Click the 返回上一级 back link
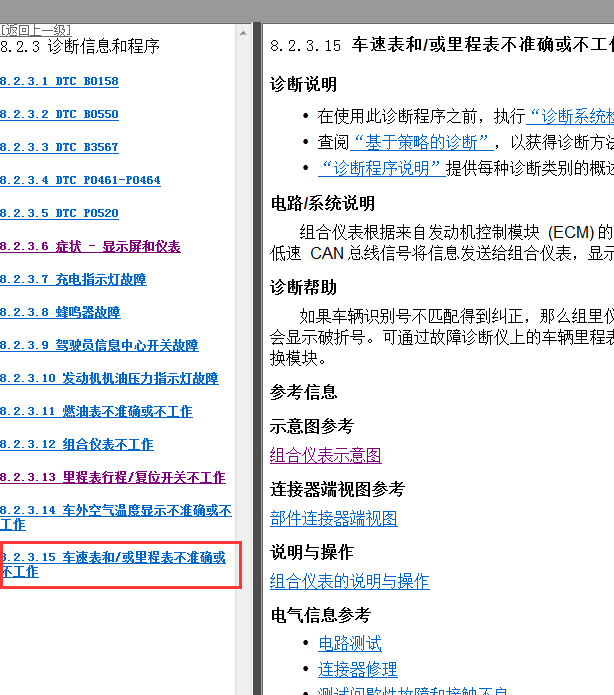The width and height of the screenshot is (614, 695). coord(35,30)
